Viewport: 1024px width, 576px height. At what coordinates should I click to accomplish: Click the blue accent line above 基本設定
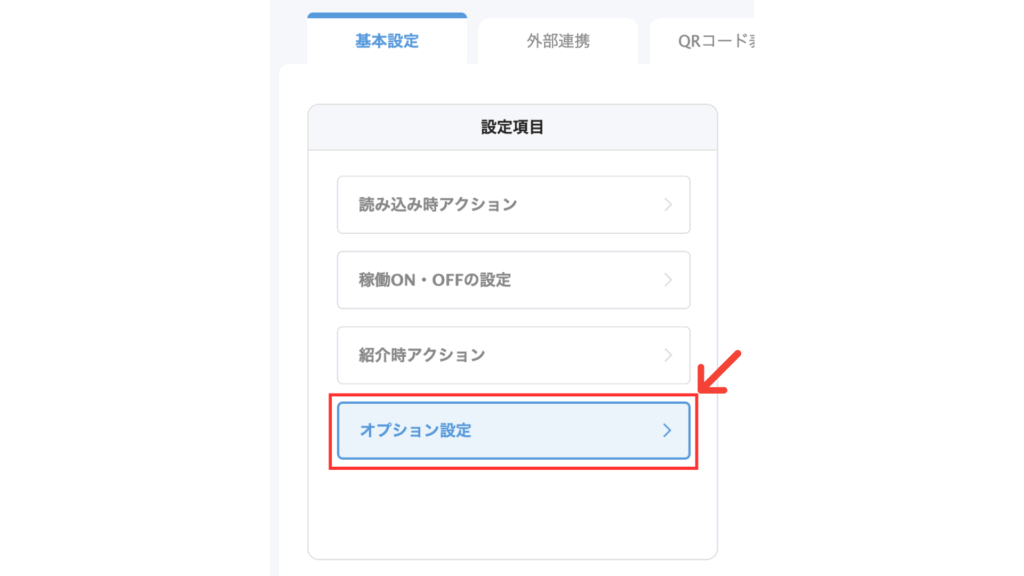click(x=386, y=15)
